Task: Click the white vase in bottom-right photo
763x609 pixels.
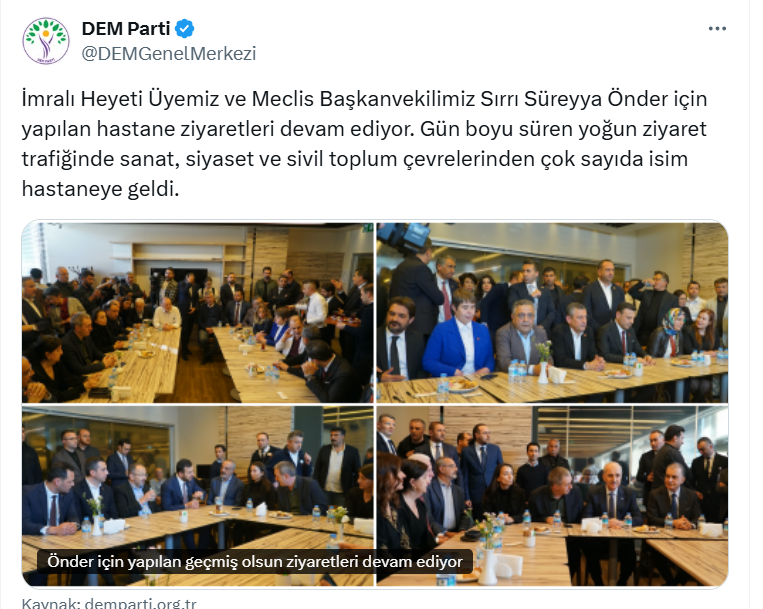Action: pos(488,565)
